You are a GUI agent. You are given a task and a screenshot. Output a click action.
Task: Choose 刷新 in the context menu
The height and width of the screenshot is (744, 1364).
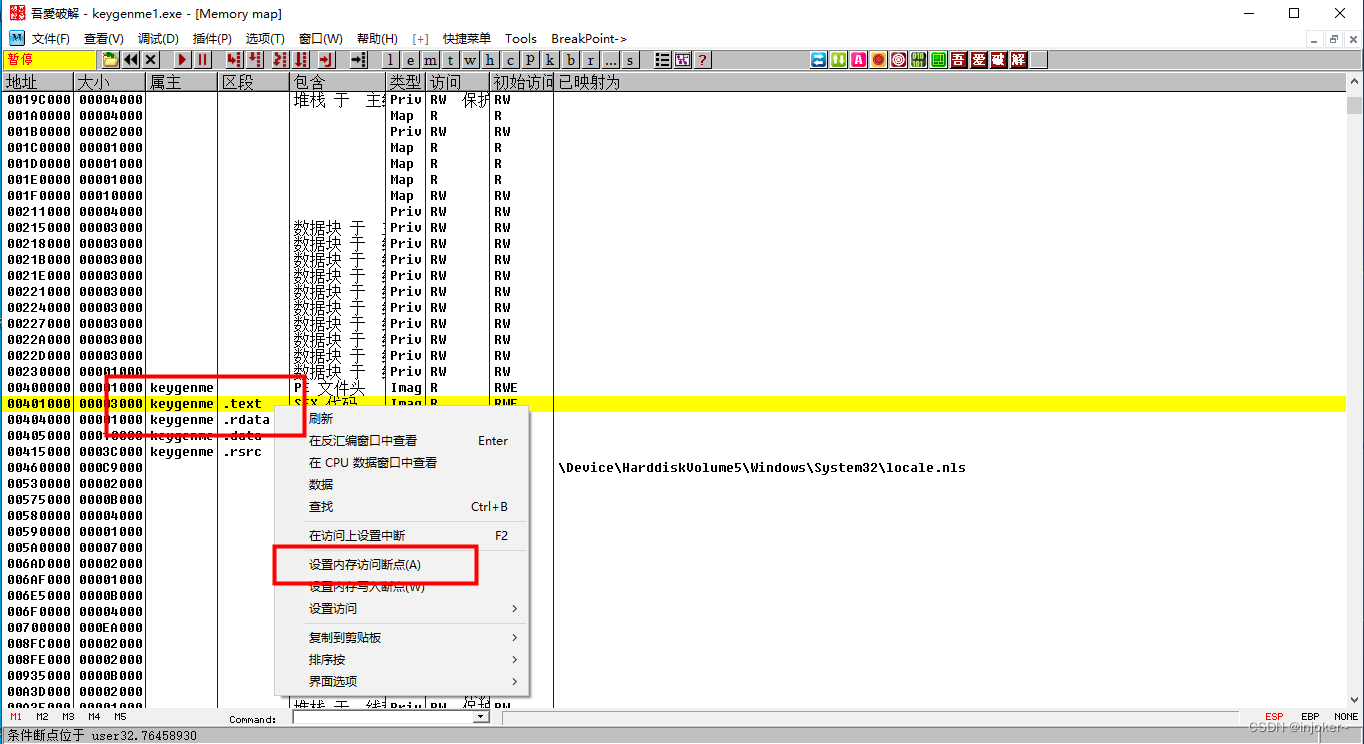(402, 419)
